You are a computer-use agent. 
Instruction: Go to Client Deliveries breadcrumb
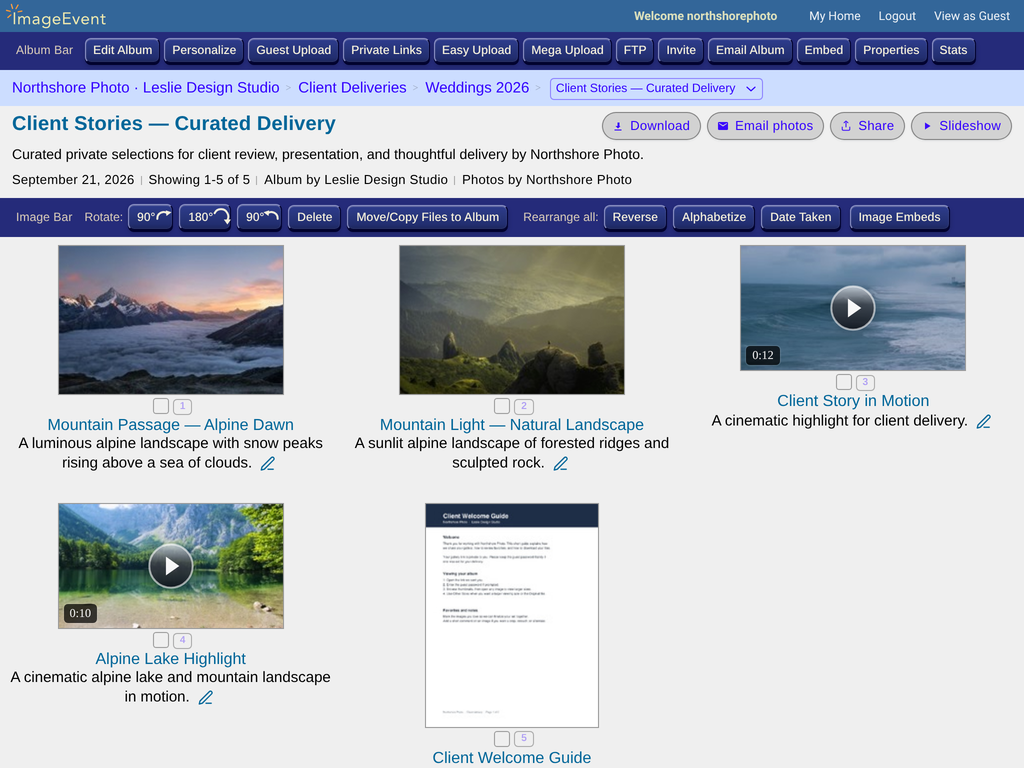pos(352,88)
